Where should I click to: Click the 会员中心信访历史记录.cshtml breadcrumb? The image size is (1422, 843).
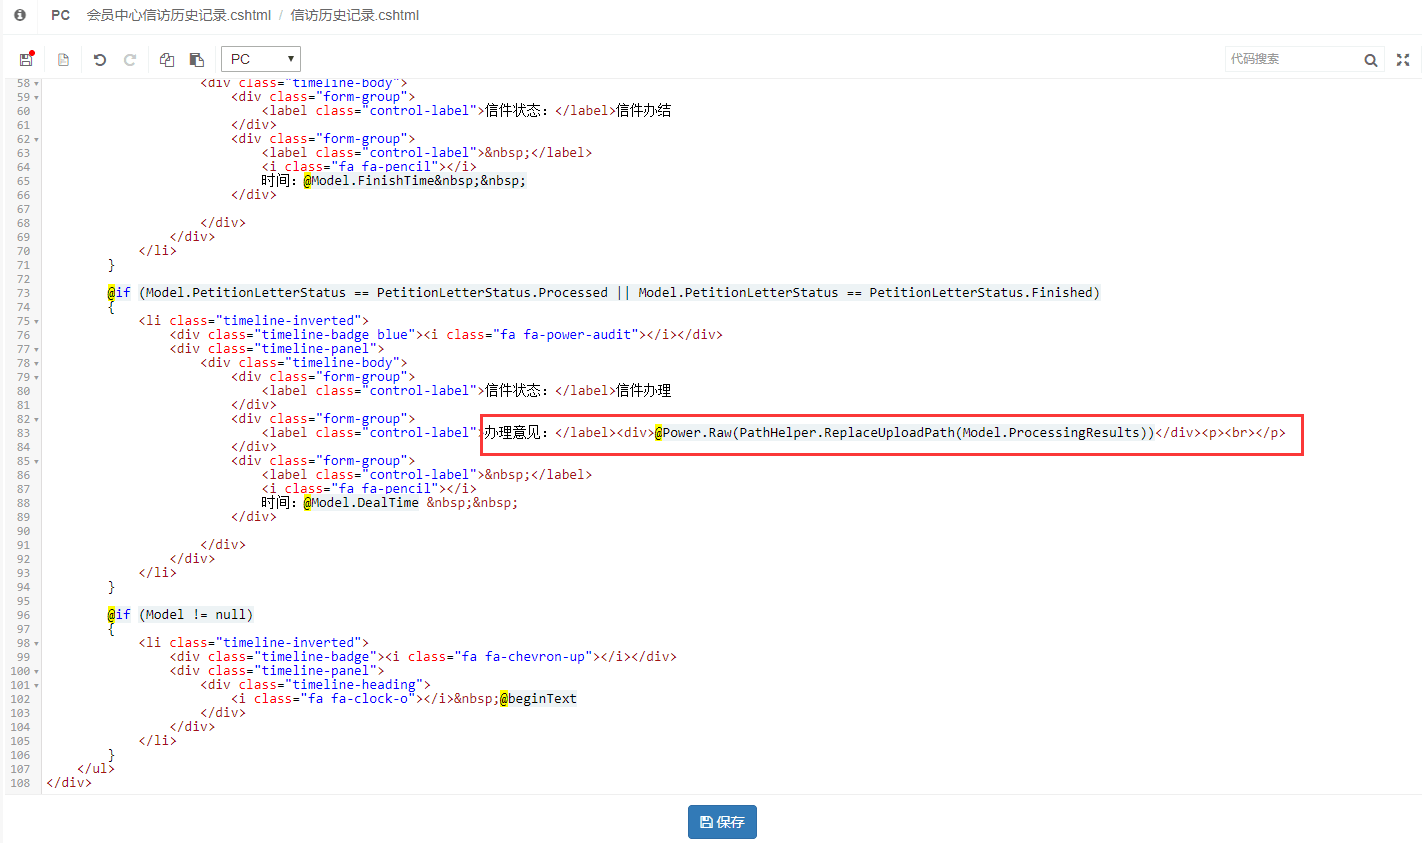point(178,15)
